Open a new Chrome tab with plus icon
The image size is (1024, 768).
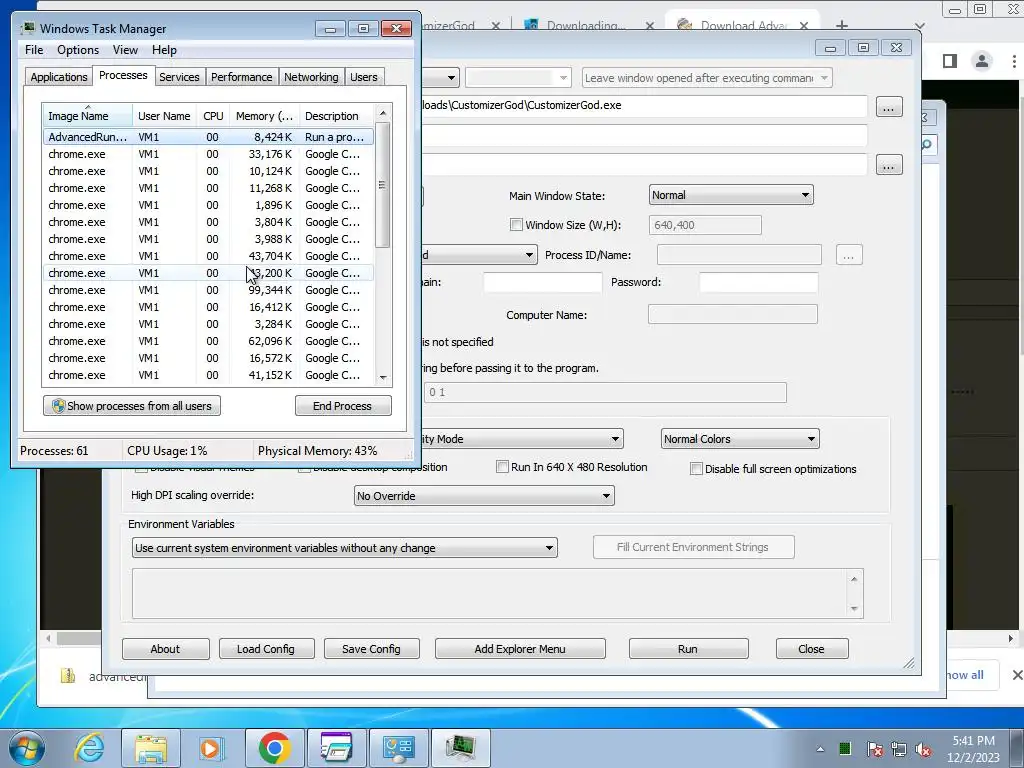point(842,25)
